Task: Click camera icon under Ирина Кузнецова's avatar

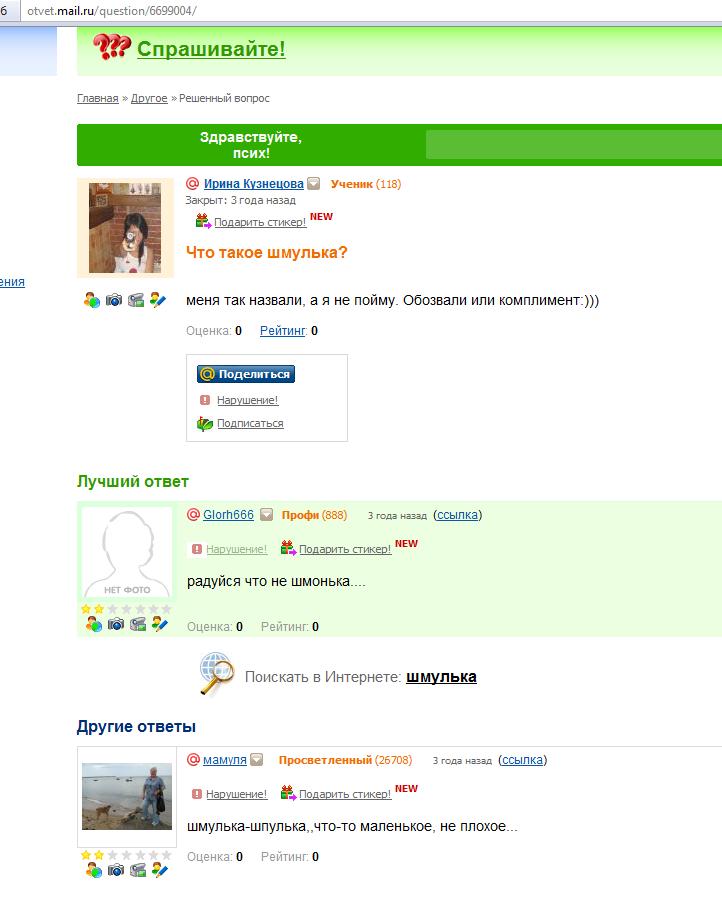Action: click(114, 300)
